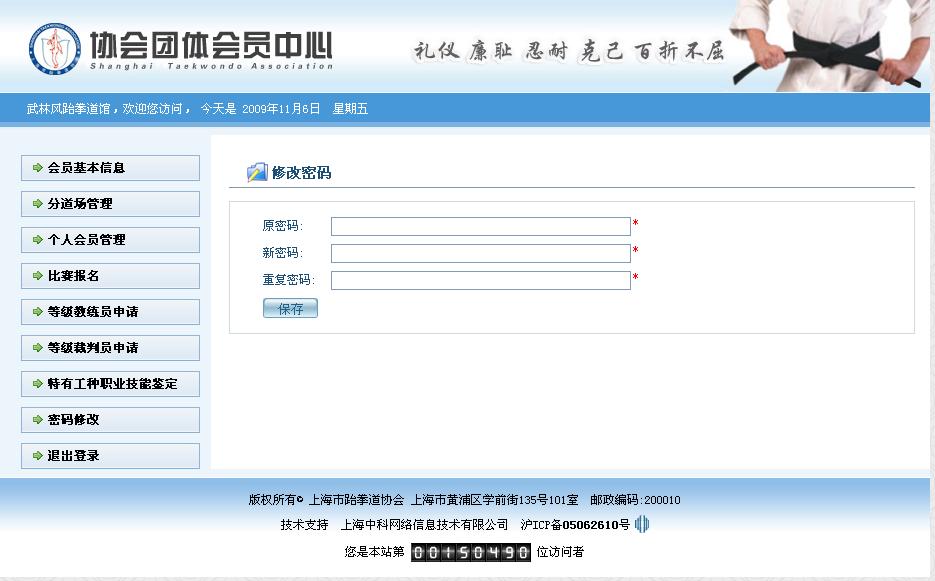Click the 协会团体会员中心 header title
This screenshot has width=935, height=581.
pos(211,45)
